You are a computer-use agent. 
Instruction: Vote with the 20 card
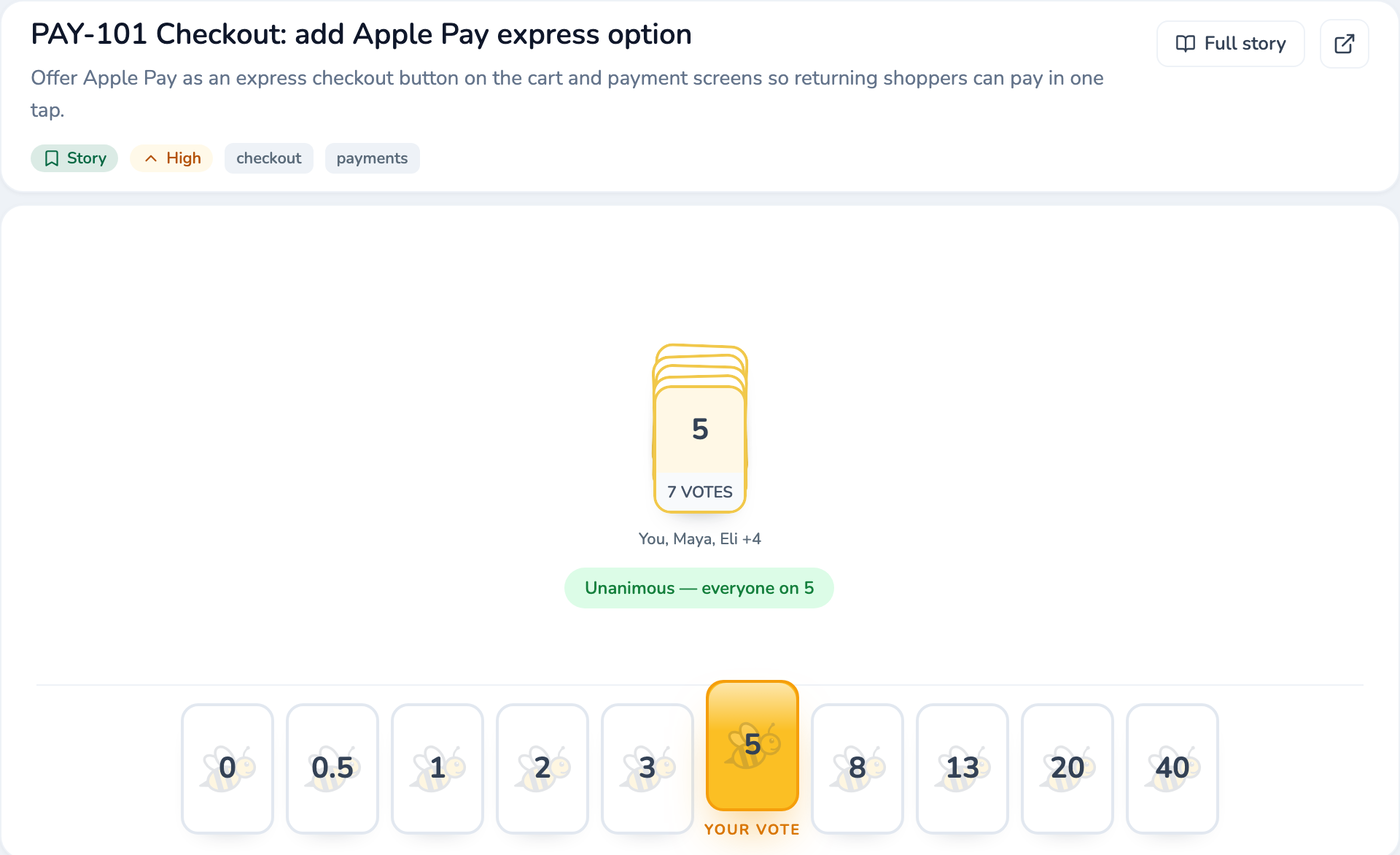(x=1067, y=768)
